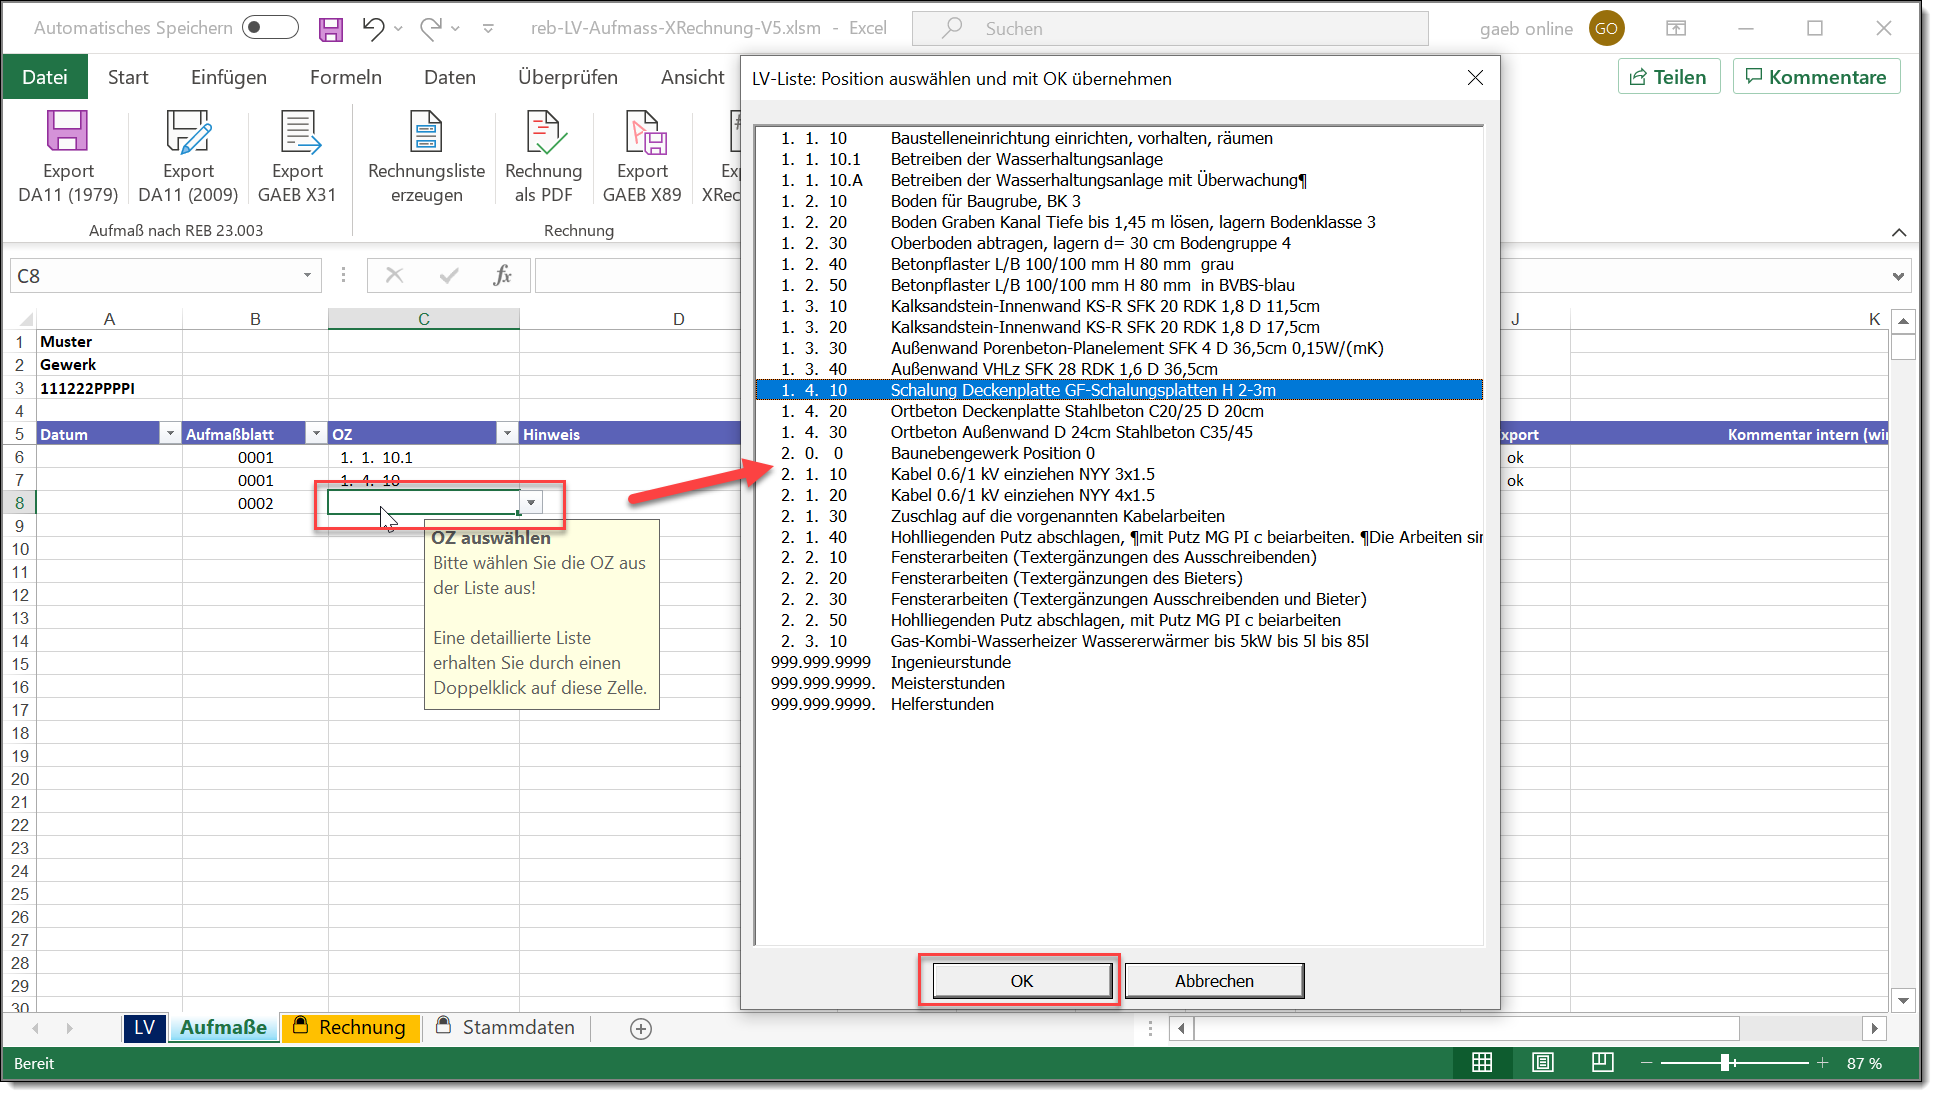This screenshot has width=1937, height=1097.
Task: Select list entry Kabel 0.6/1 kV einziehen NYY 3x1.5
Action: pos(1022,474)
